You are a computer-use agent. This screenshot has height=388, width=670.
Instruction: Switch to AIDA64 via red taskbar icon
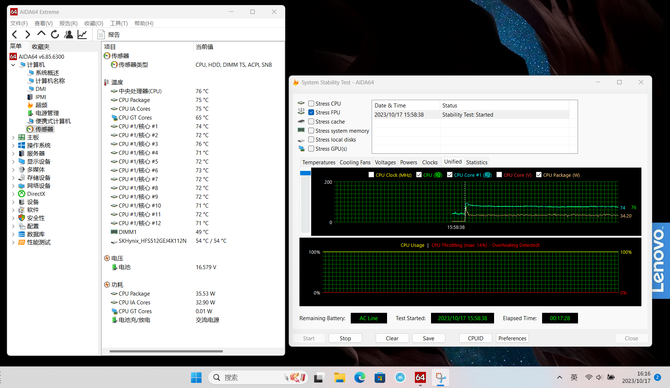click(x=420, y=377)
